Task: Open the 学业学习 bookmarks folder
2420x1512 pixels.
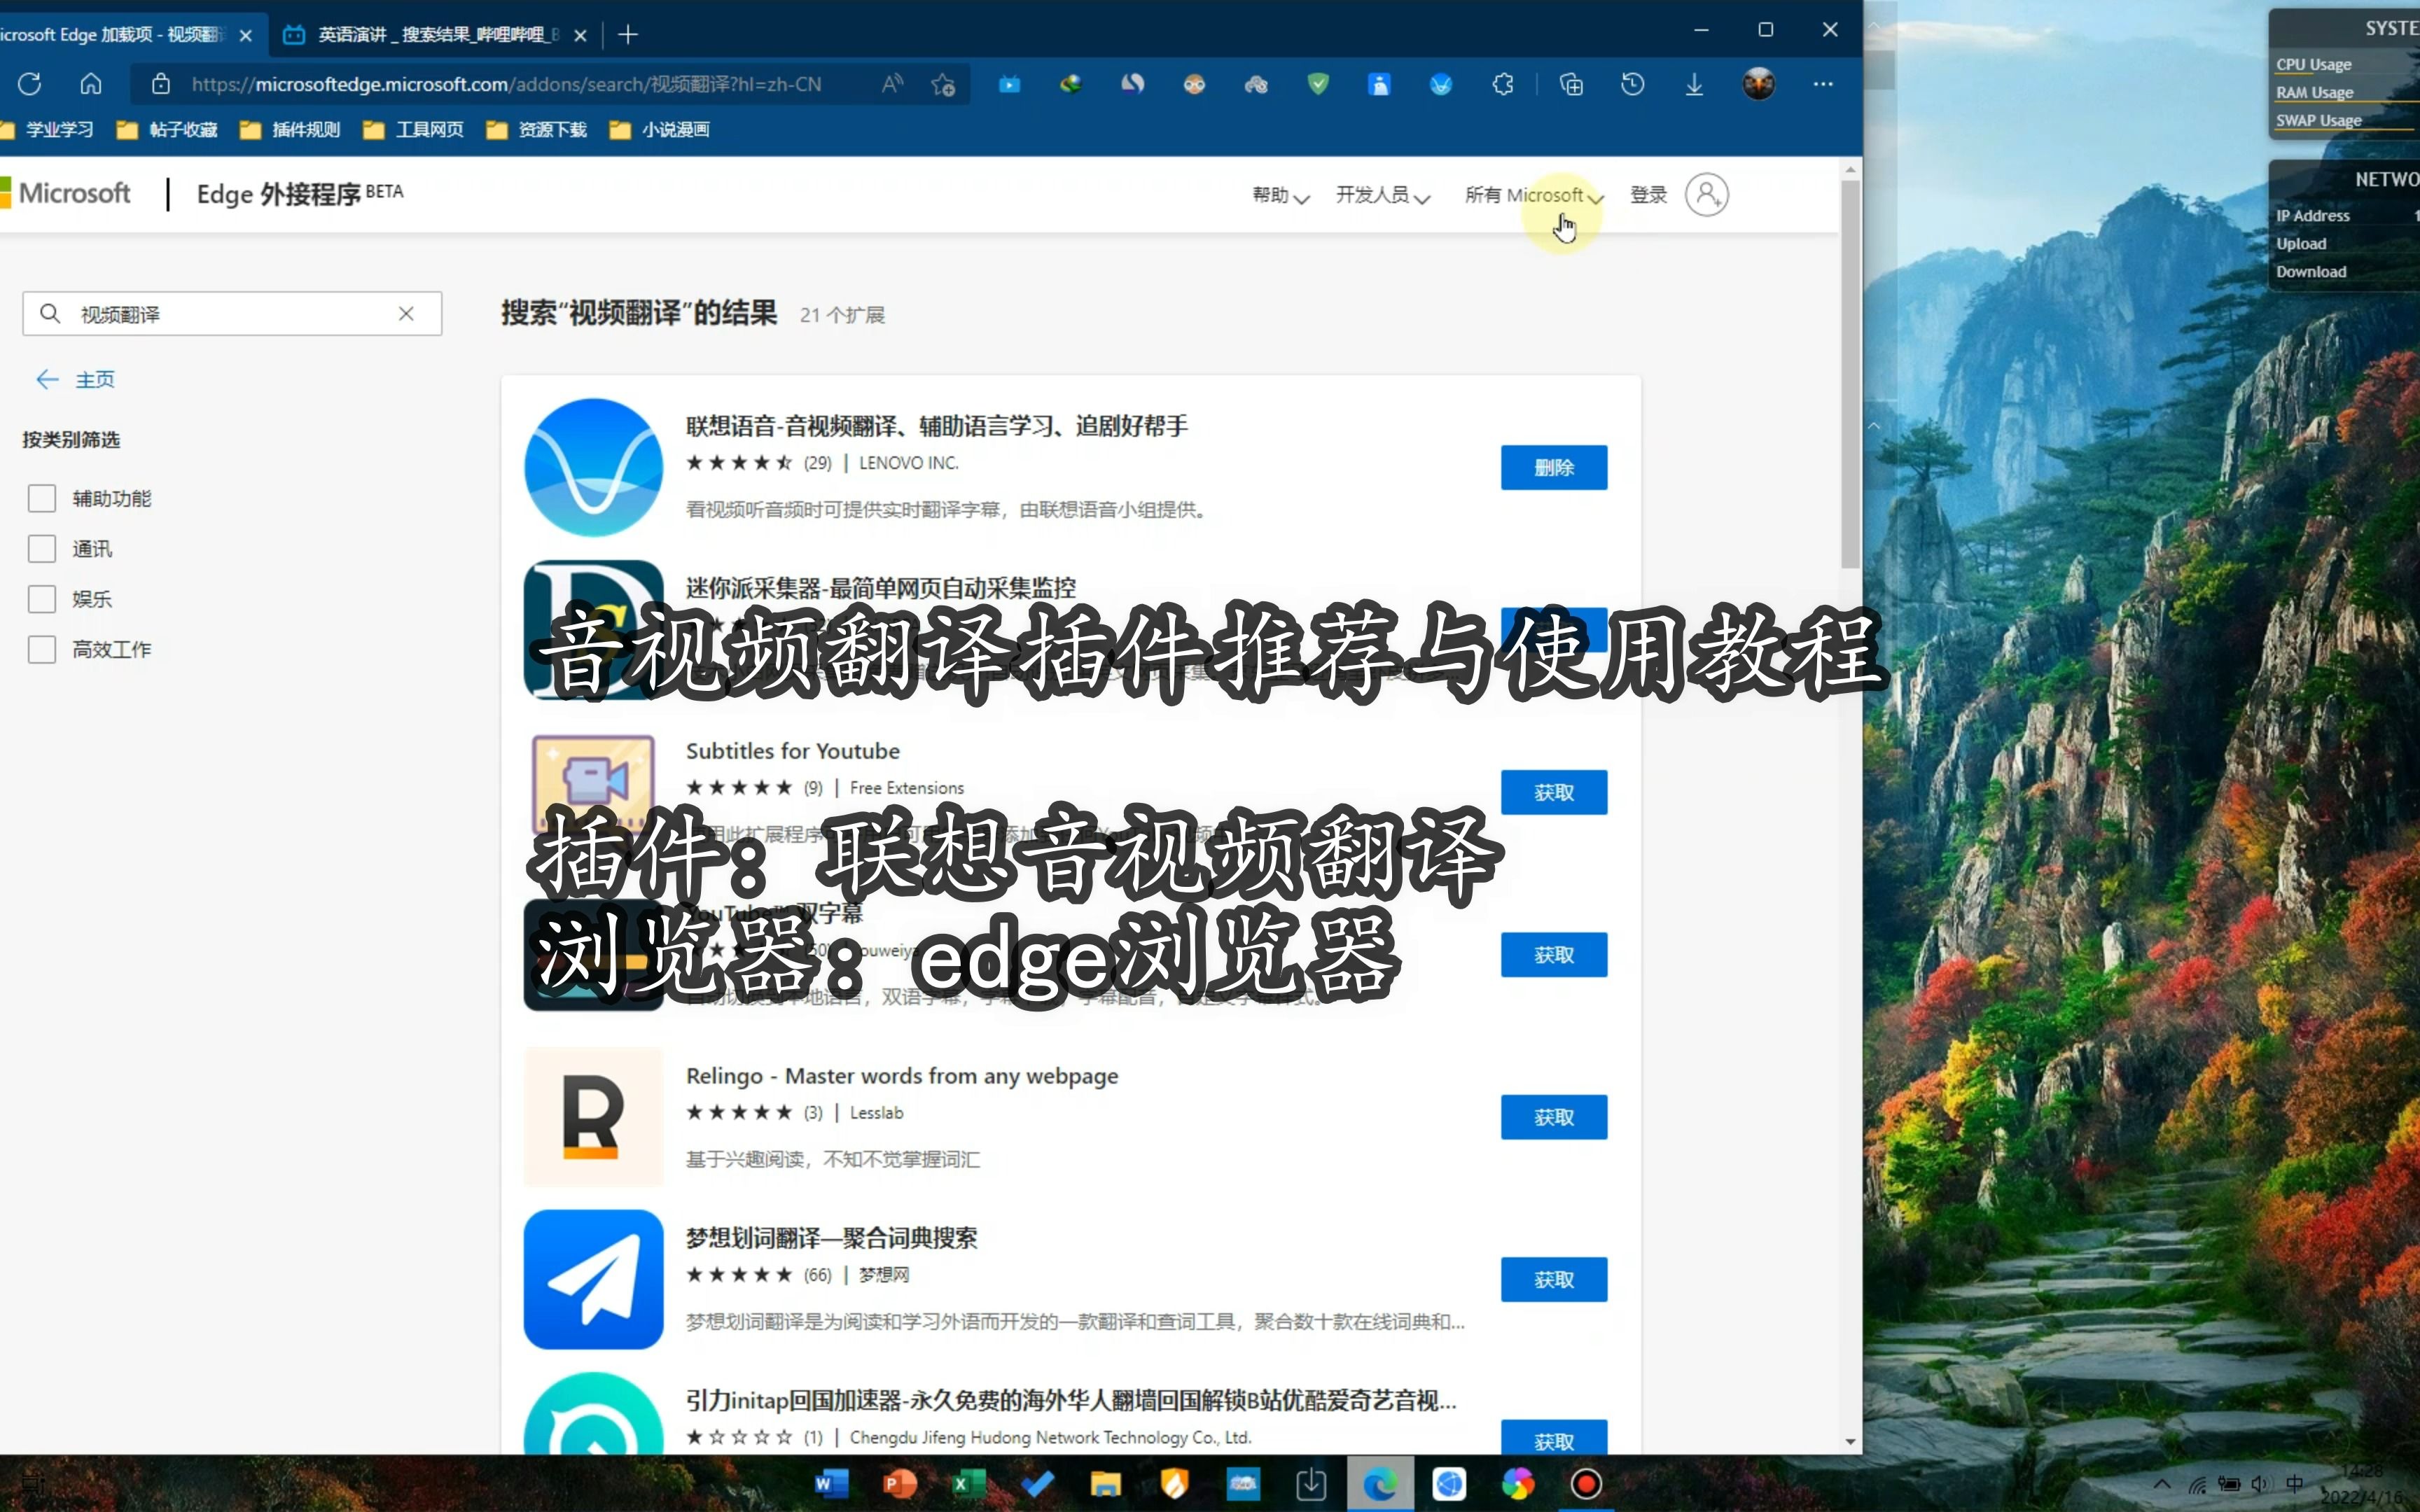Action: pos(48,129)
